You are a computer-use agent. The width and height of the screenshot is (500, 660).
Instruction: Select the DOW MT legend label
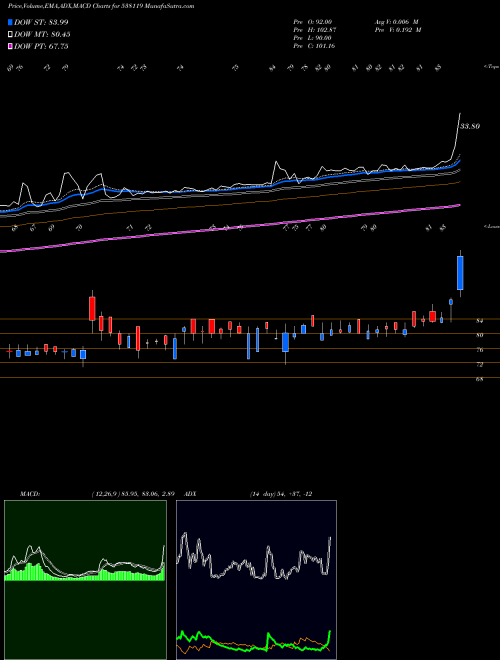[x=42, y=35]
